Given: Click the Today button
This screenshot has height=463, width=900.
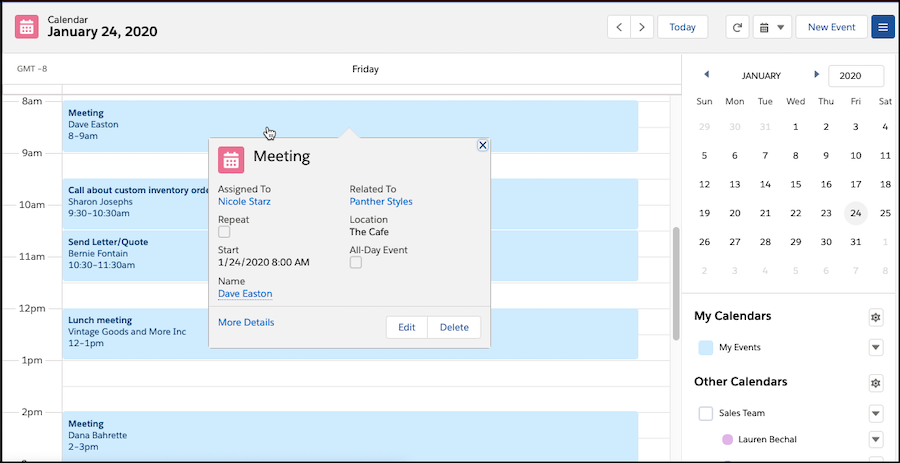Looking at the screenshot, I should [x=682, y=27].
